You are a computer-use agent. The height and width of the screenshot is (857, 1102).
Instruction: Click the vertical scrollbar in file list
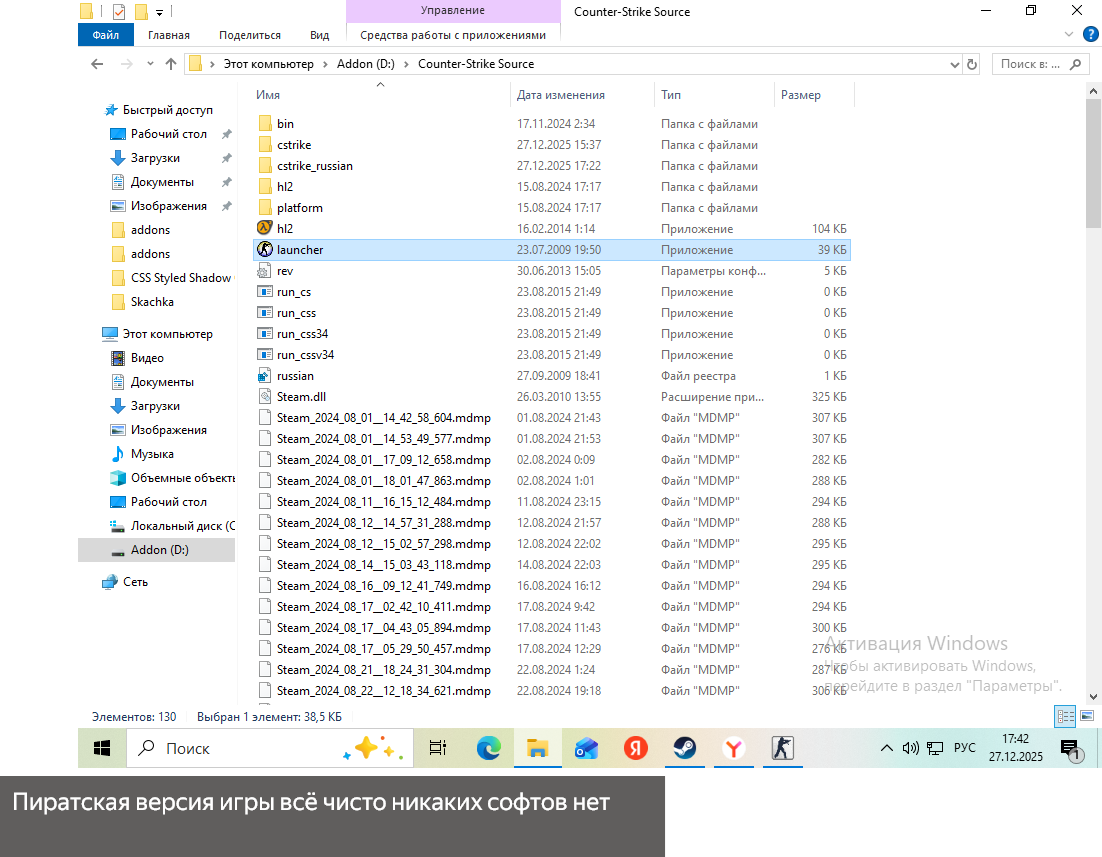tap(1093, 162)
